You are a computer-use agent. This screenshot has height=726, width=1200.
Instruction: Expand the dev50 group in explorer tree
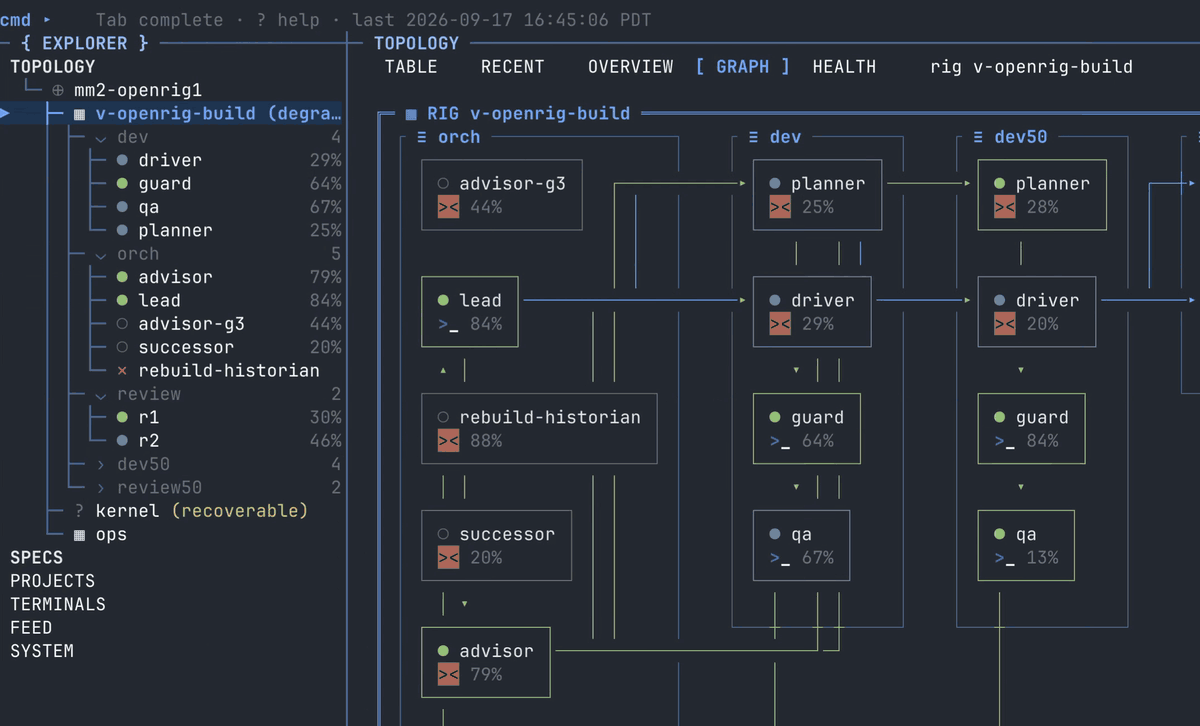tap(100, 465)
